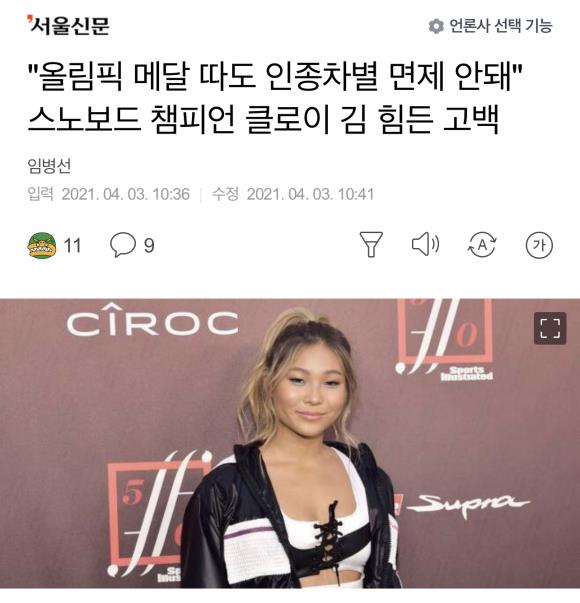Viewport: 580px width, 603px height.
Task: Play article audio with speaker icon
Action: [425, 244]
